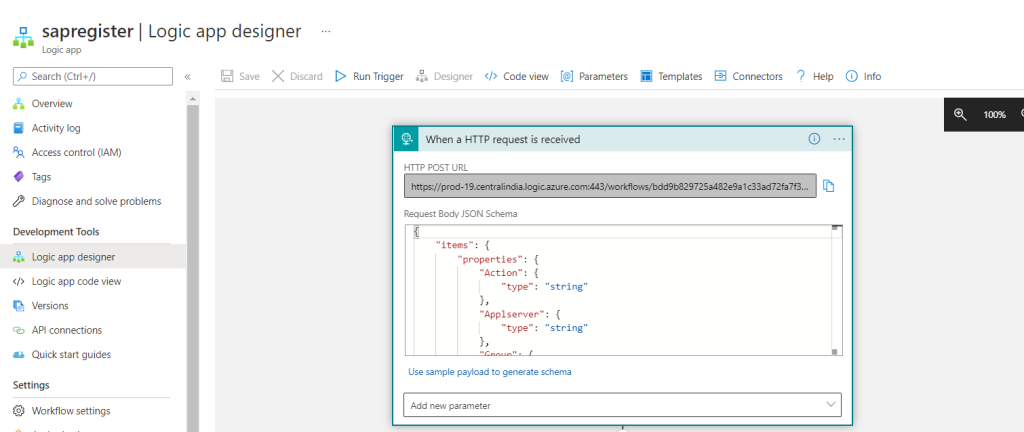Screen dimensions: 1024x432
Task: Open Help in the toolbar
Action: click(814, 76)
